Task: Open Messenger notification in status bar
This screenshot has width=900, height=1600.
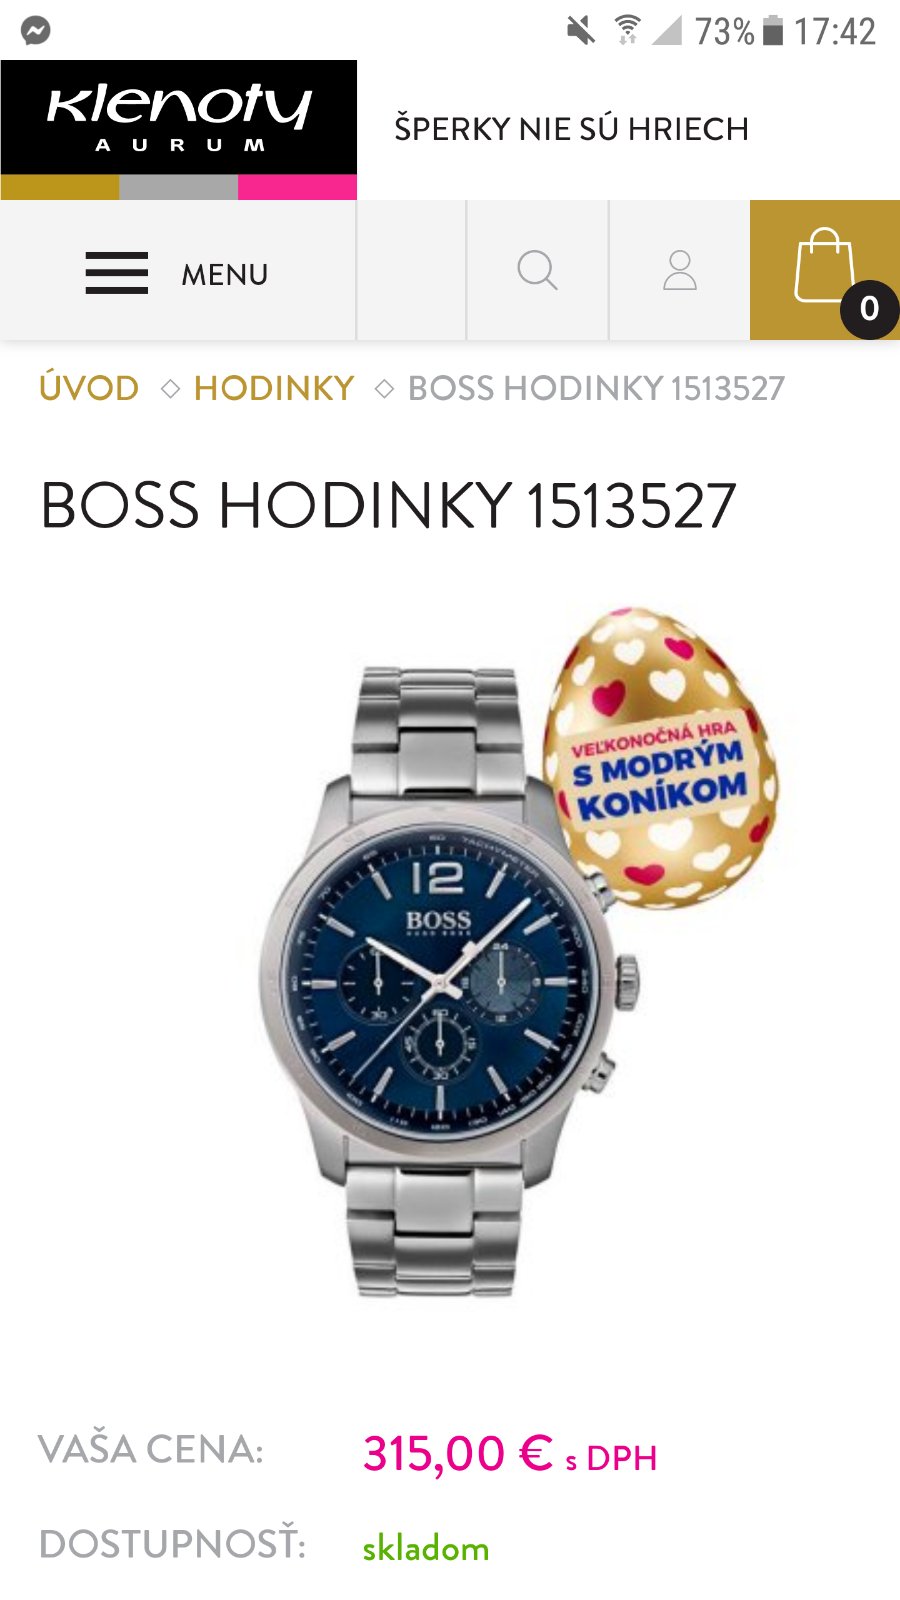Action: point(36,31)
